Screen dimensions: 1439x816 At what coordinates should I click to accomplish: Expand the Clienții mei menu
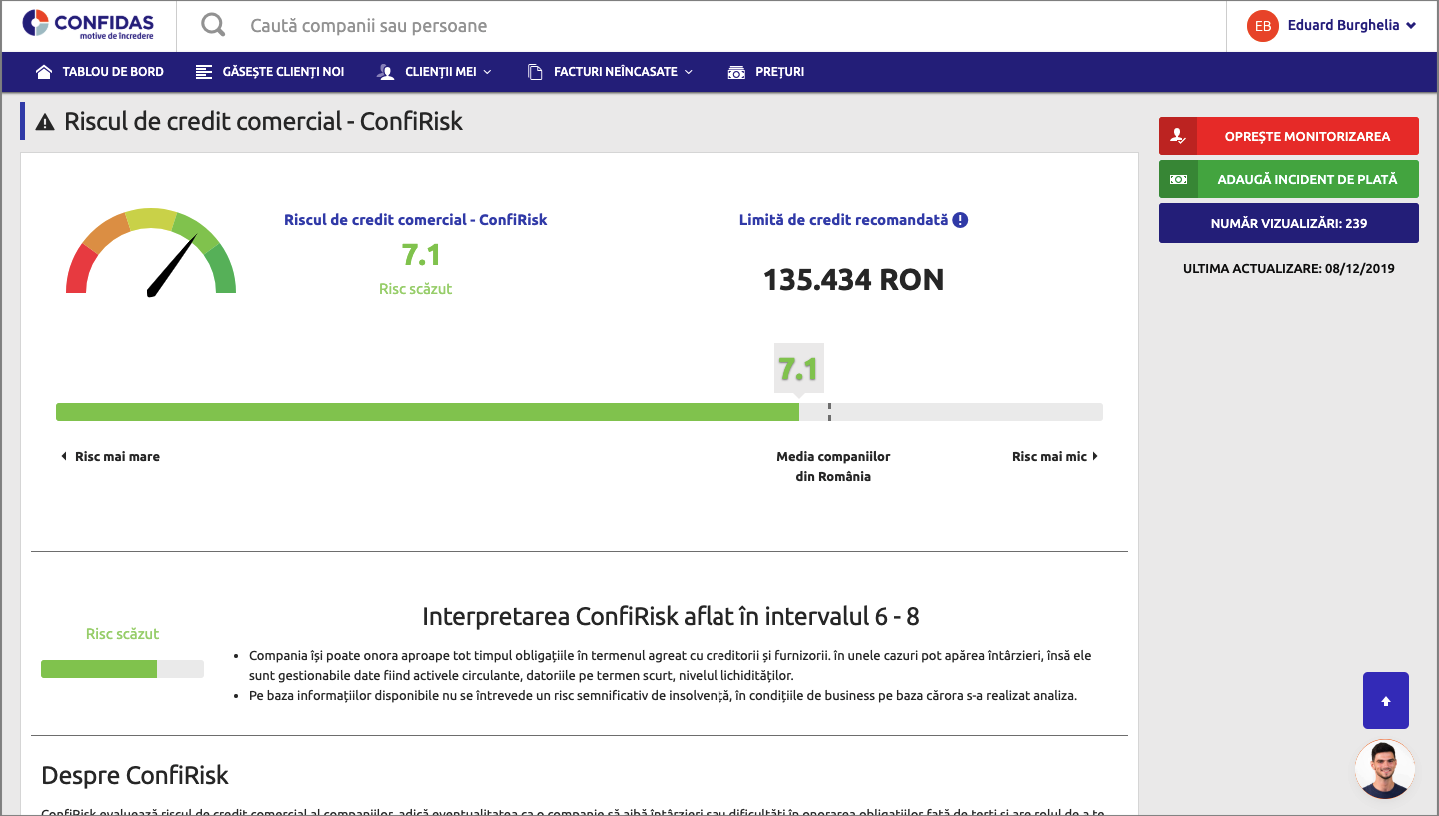point(448,72)
